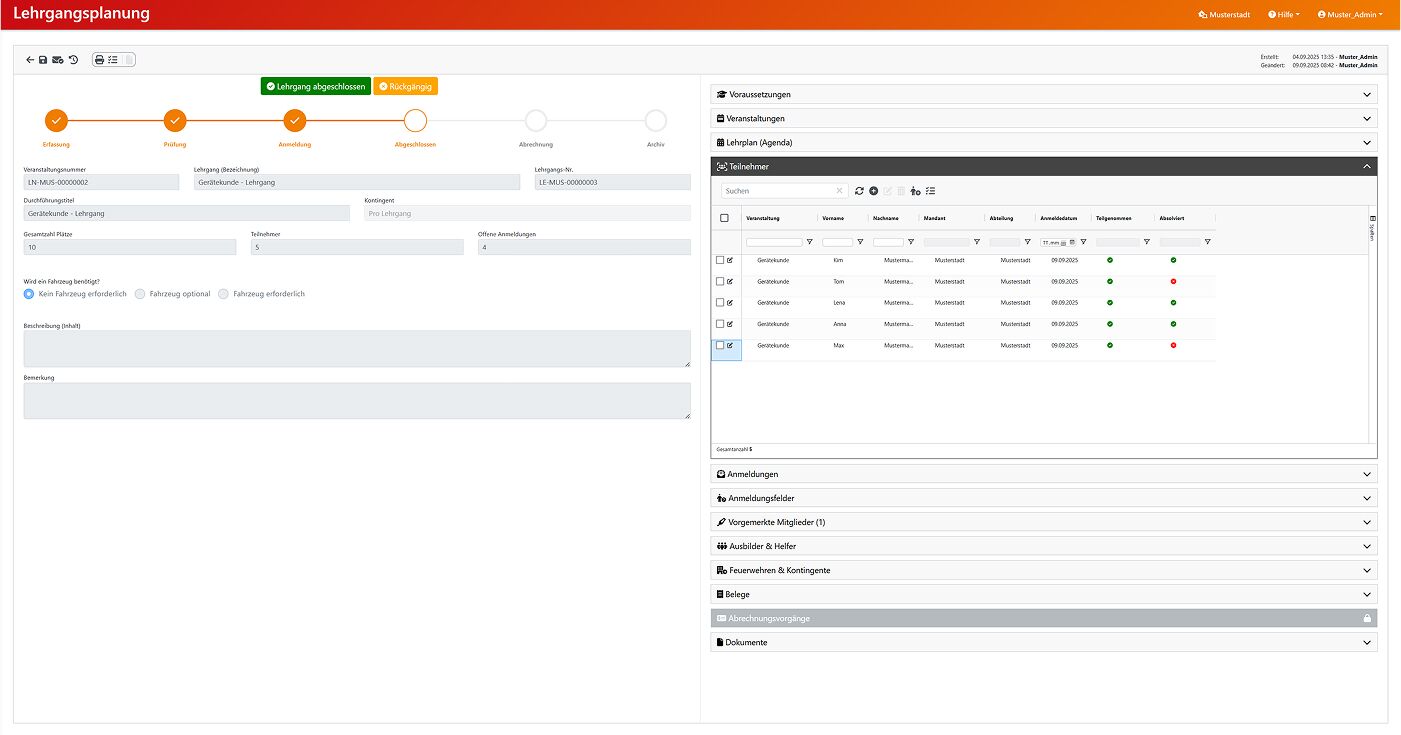Click the 'Lehrgang abgeschlossen' button

315,87
